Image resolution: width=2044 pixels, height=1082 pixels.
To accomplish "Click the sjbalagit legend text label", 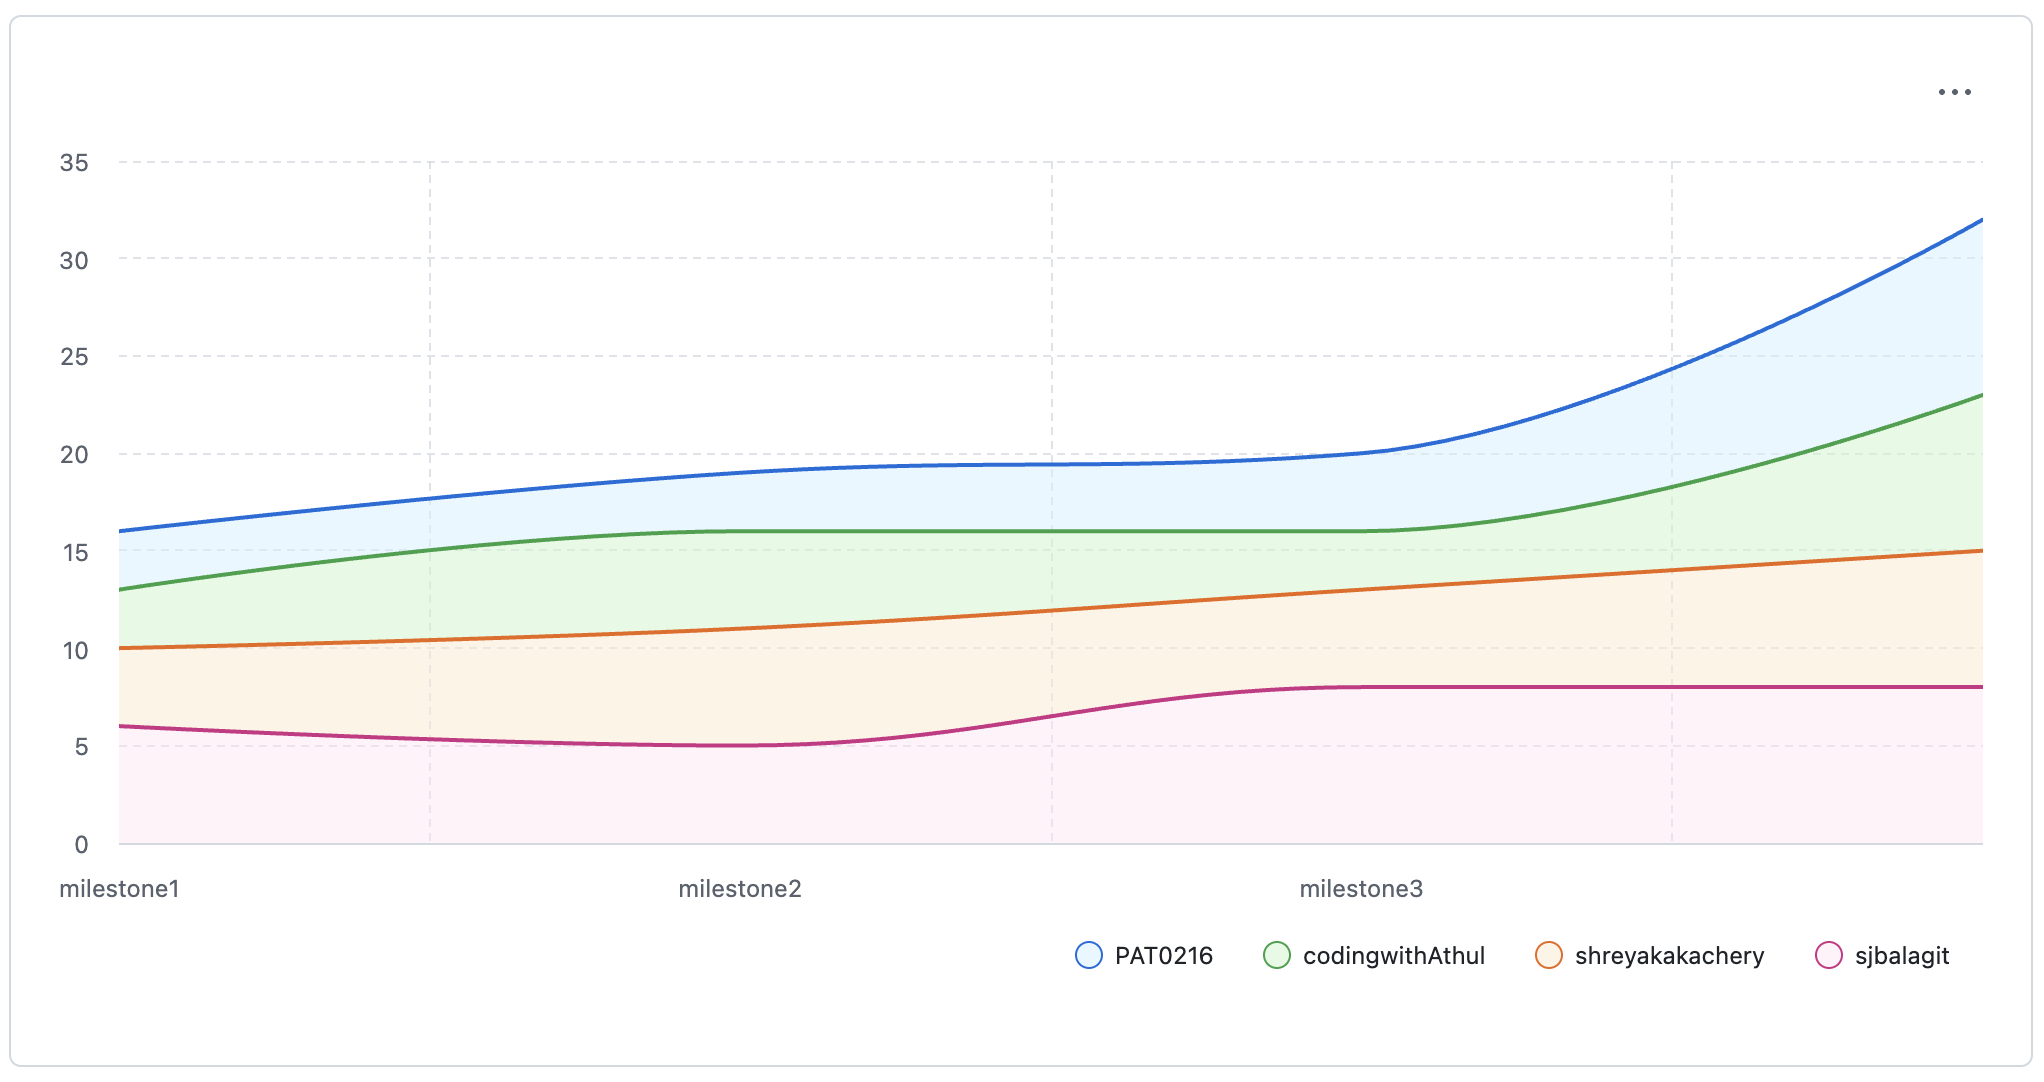I will [1901, 956].
